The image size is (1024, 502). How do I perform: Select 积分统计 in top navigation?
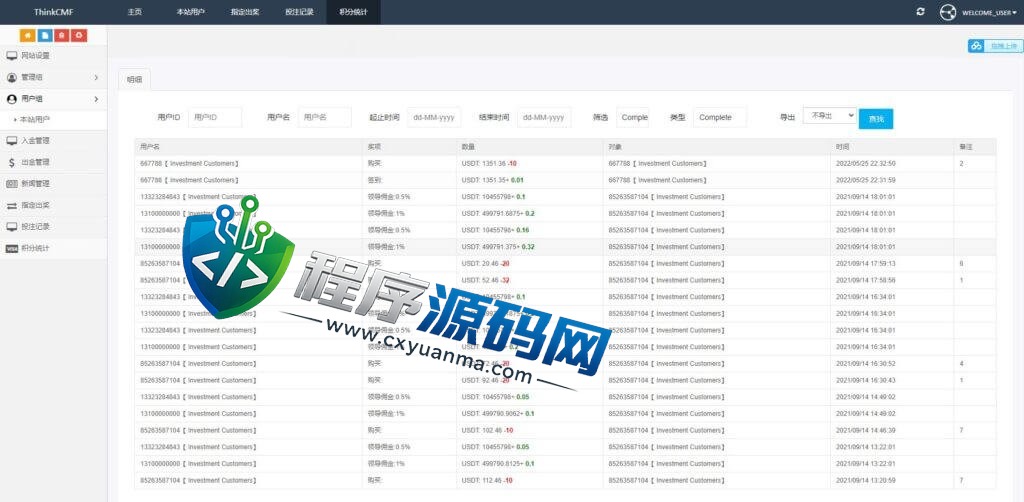[353, 12]
